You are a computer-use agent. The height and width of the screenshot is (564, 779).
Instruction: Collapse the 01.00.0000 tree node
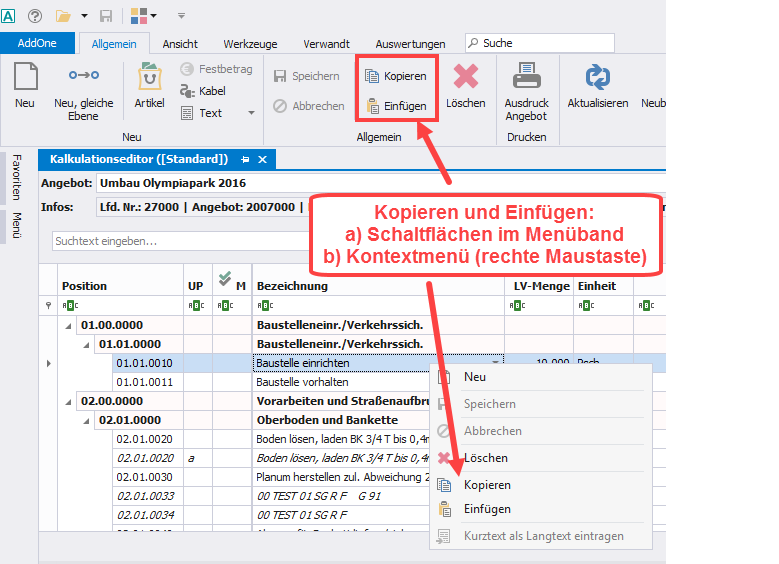(68, 325)
